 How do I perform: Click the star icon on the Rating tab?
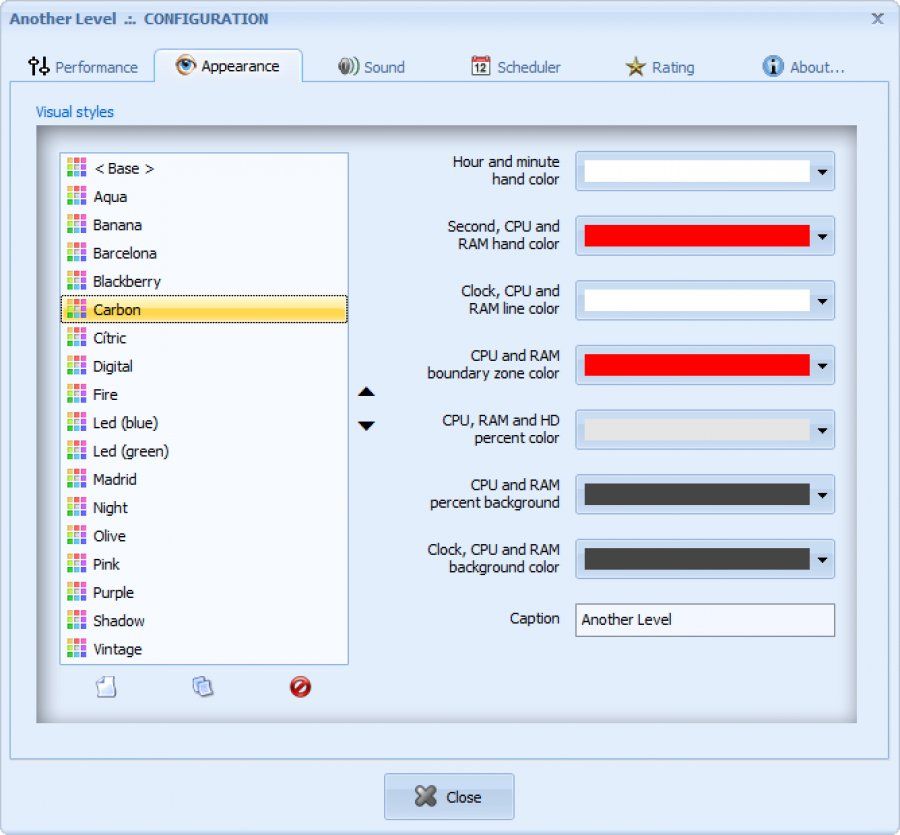(x=636, y=66)
